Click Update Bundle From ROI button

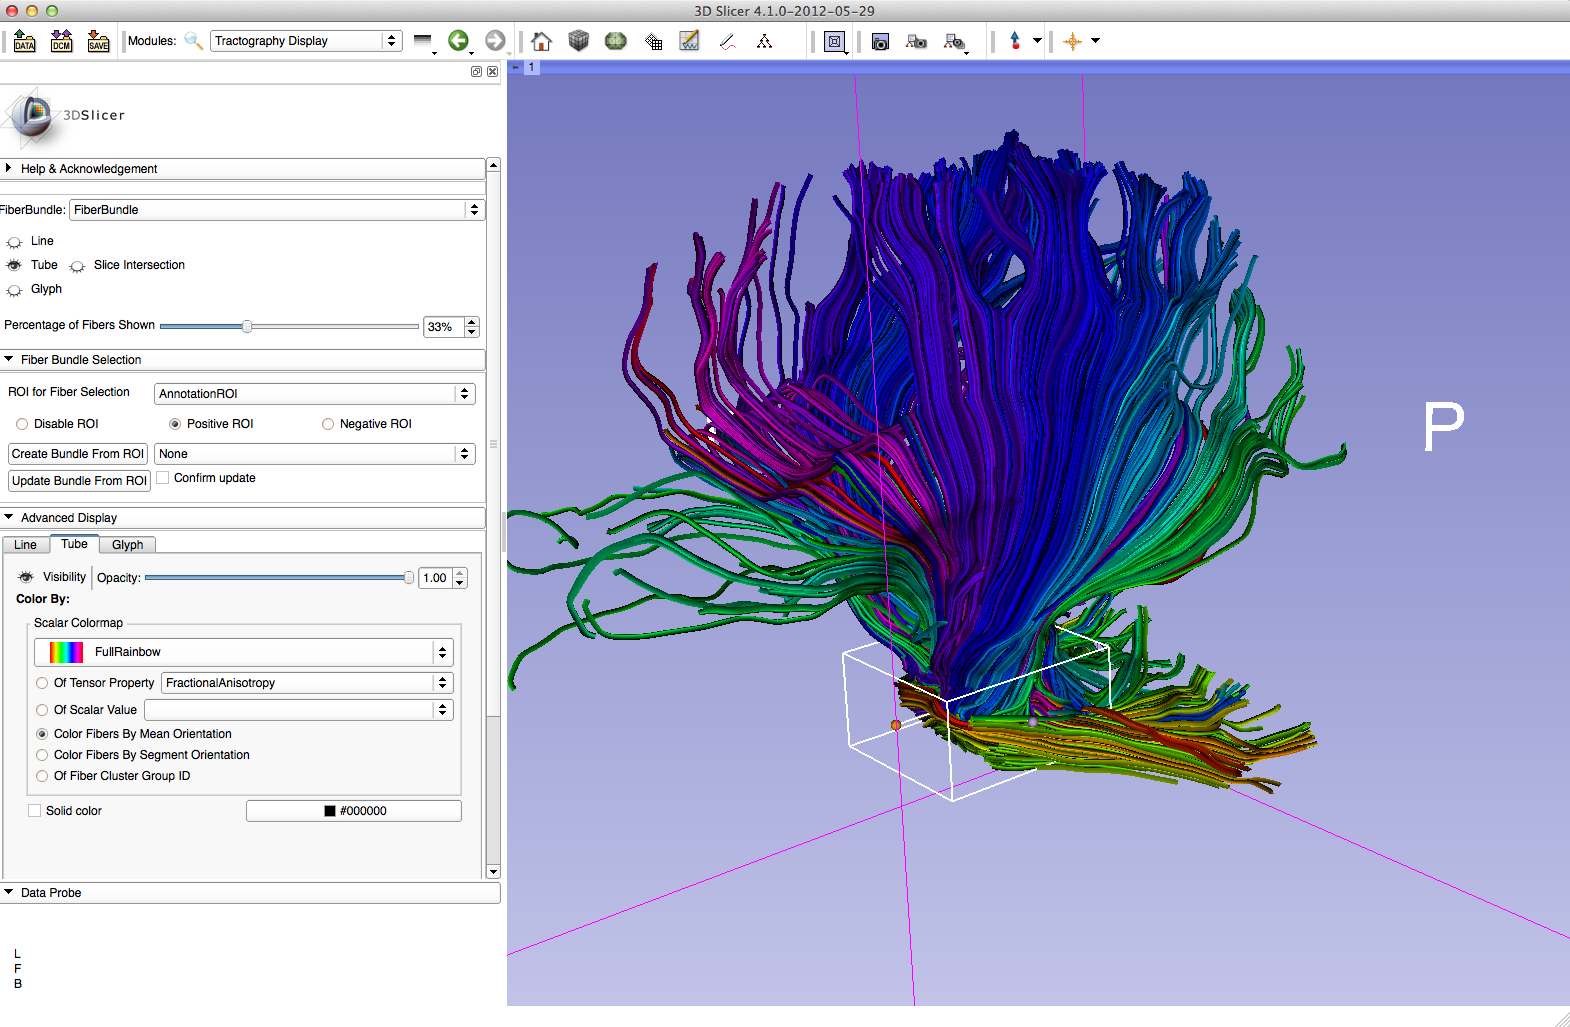point(79,481)
